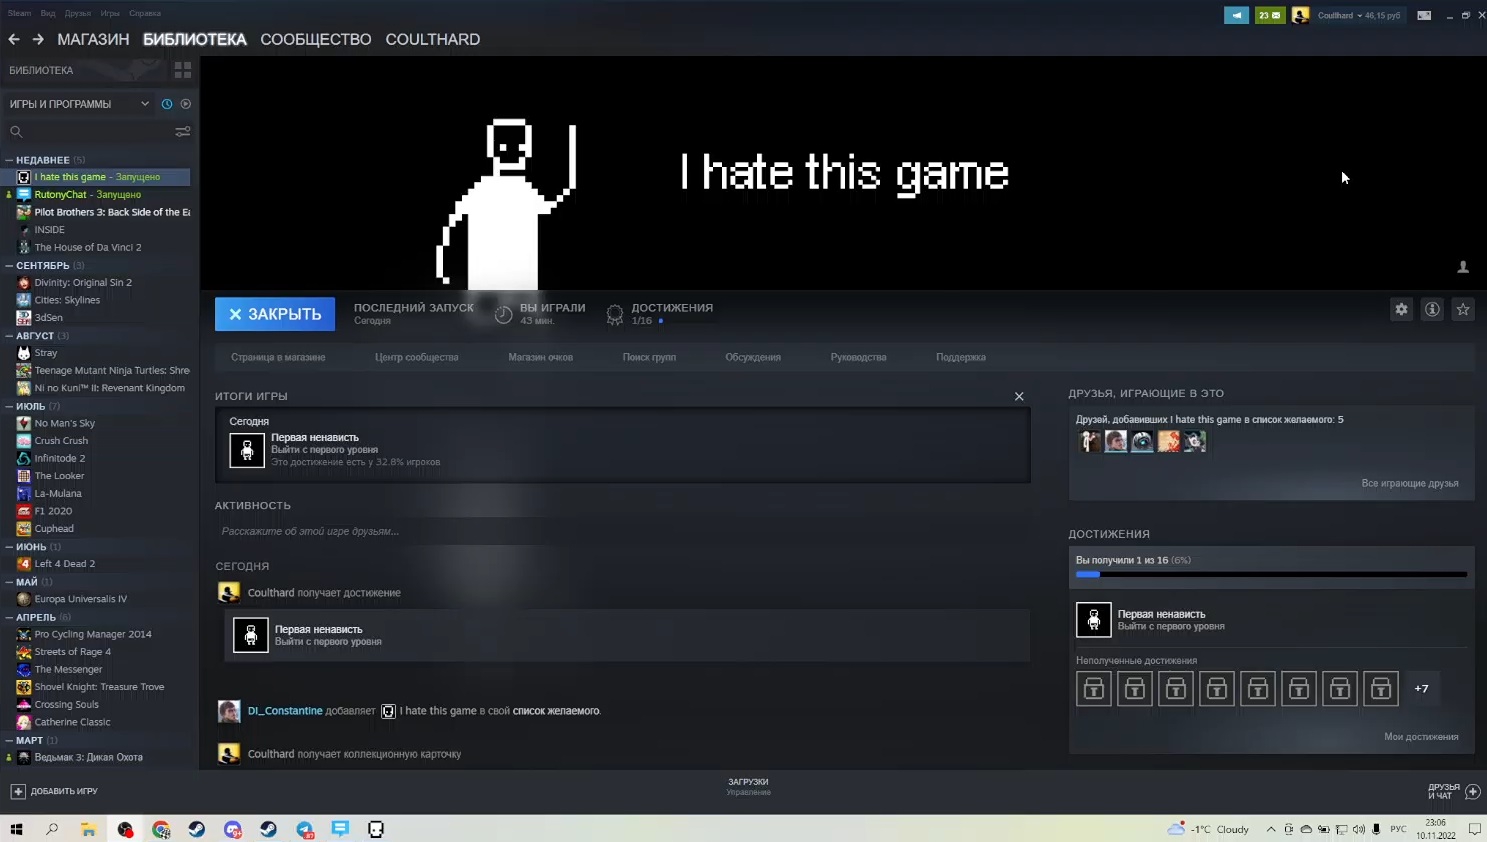1487x842 pixels.
Task: Open Friends and Chat plus icon
Action: point(1473,791)
